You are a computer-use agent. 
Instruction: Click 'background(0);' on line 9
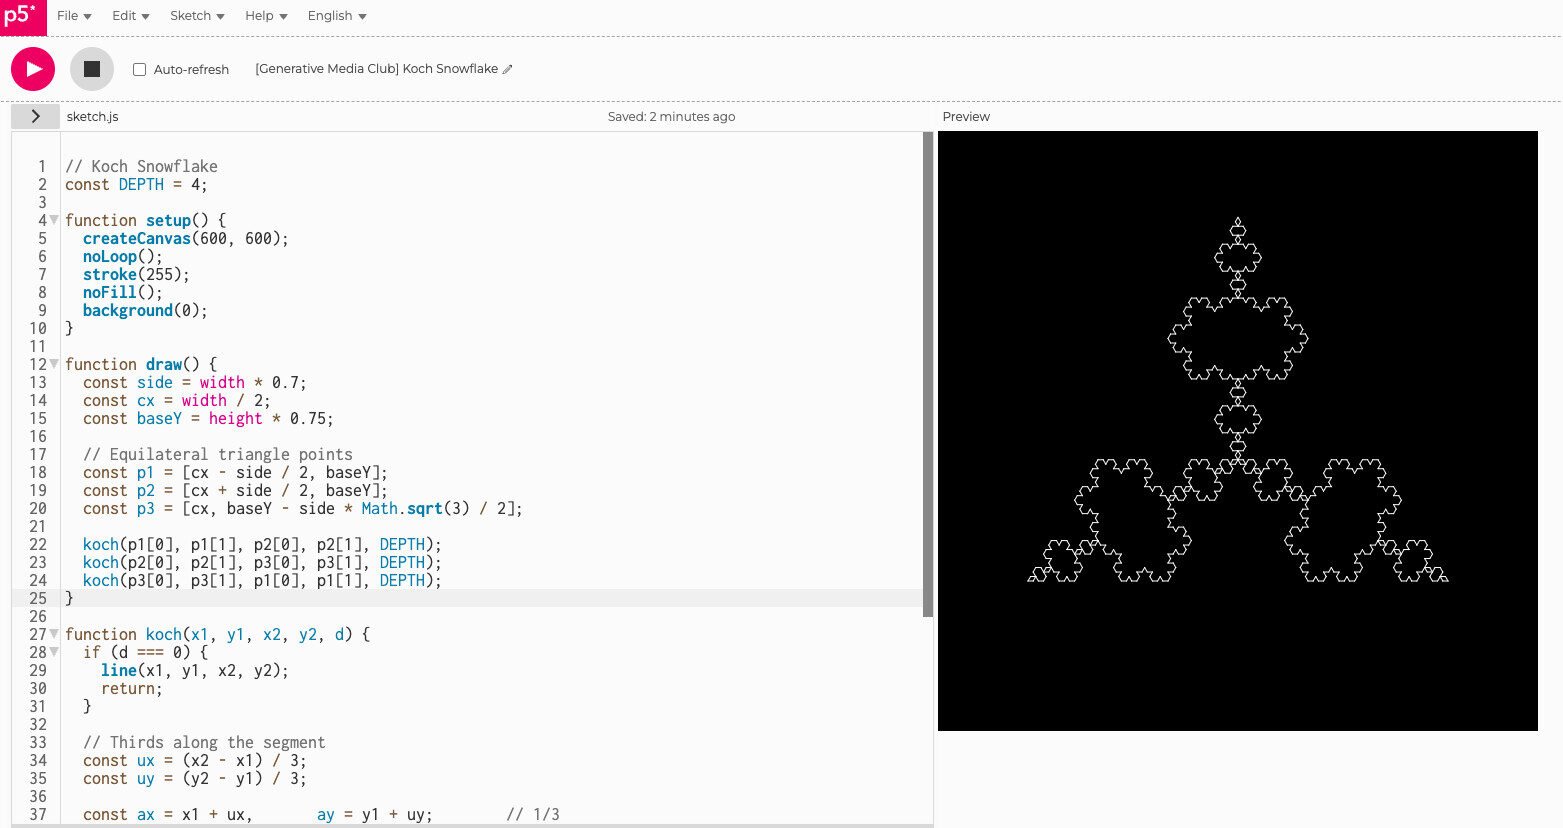coord(145,310)
